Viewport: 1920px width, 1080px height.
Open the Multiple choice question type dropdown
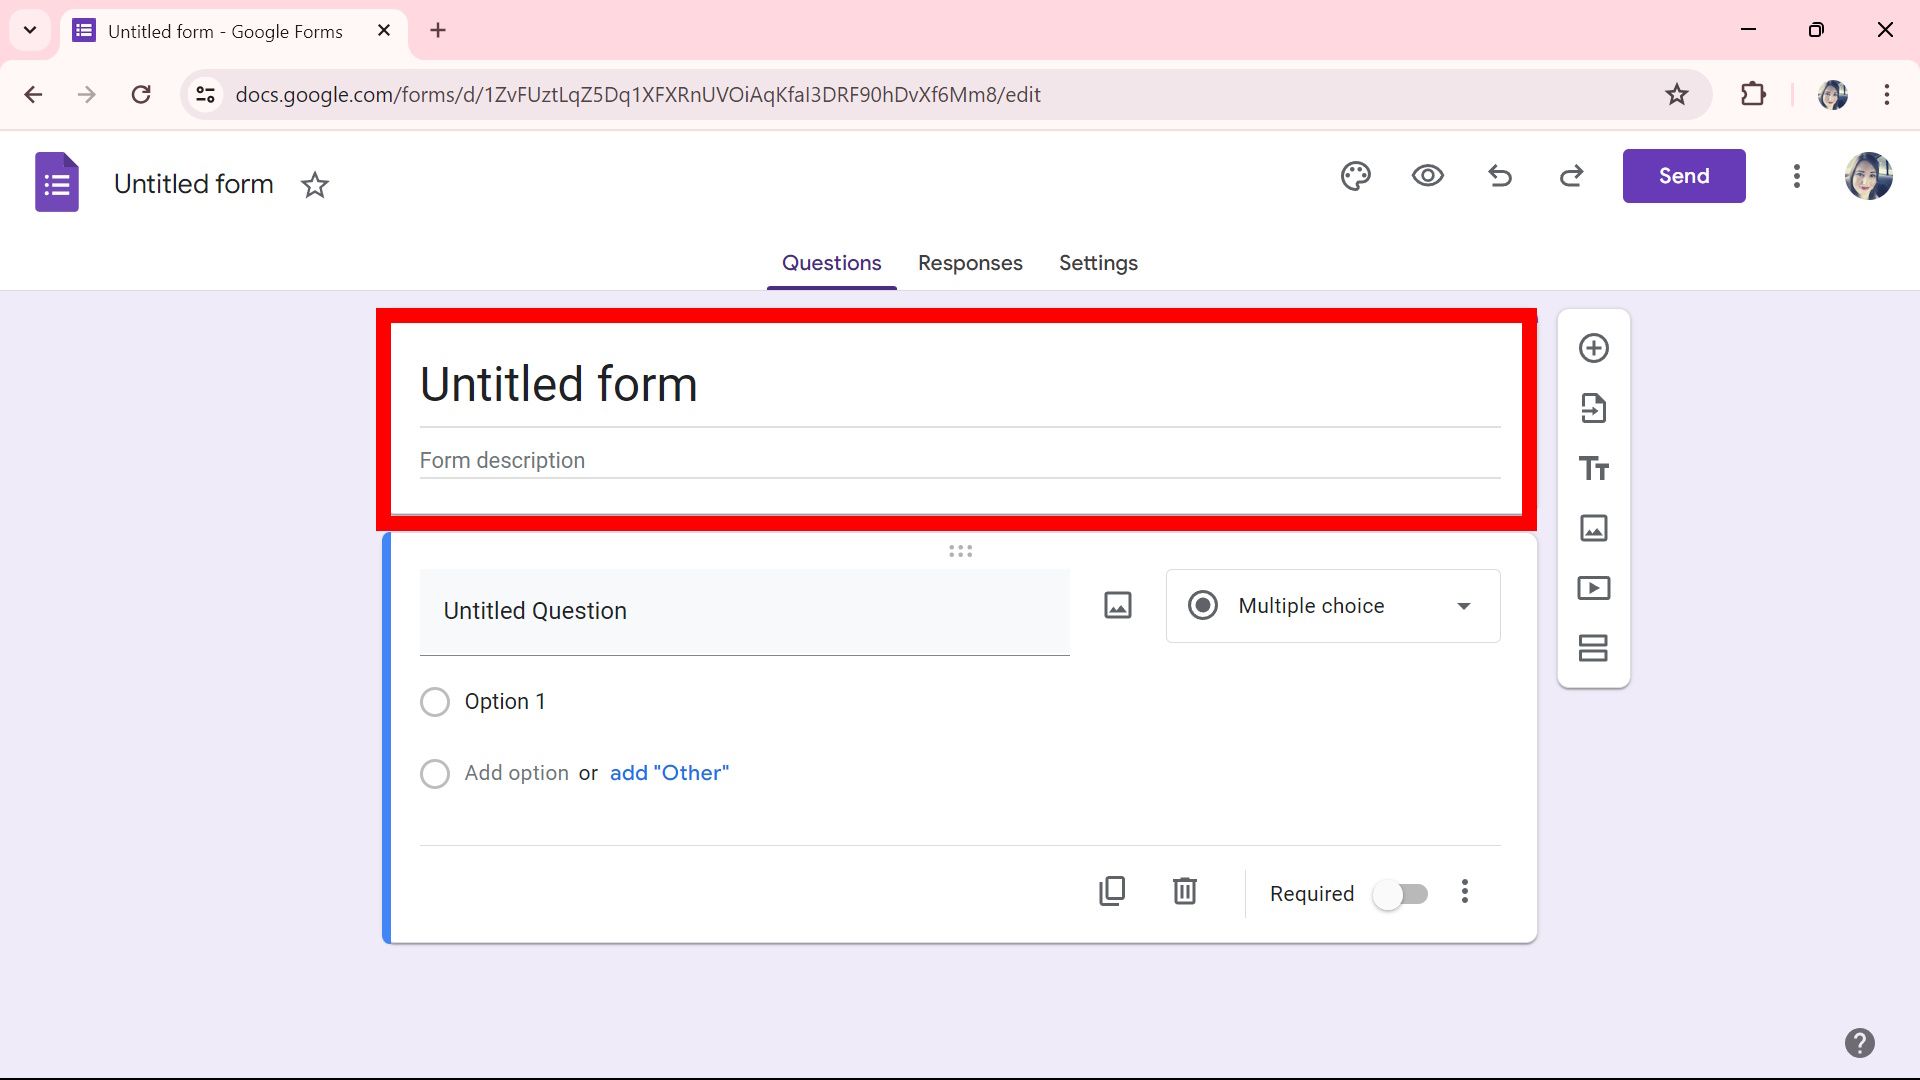pos(1332,605)
